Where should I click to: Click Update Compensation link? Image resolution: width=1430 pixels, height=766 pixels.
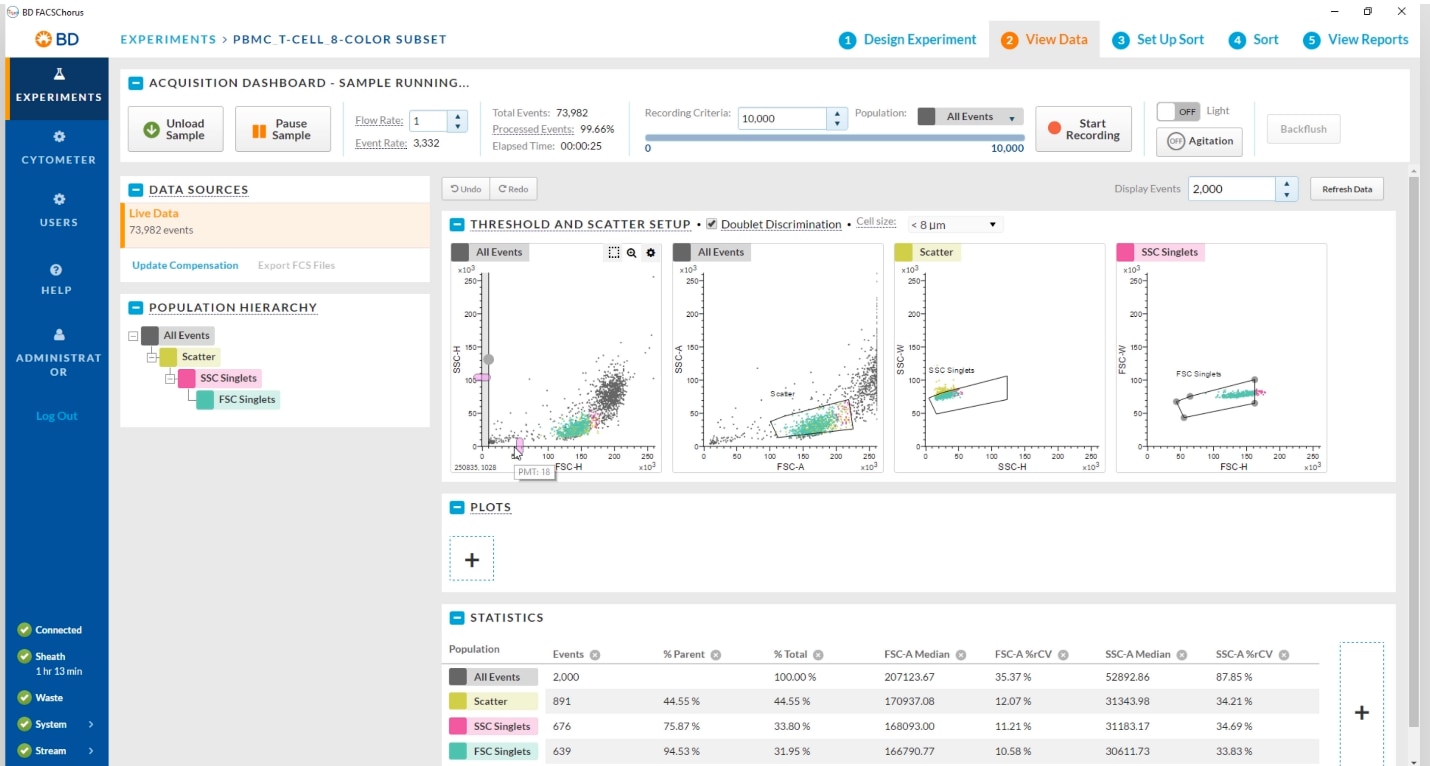(x=185, y=265)
